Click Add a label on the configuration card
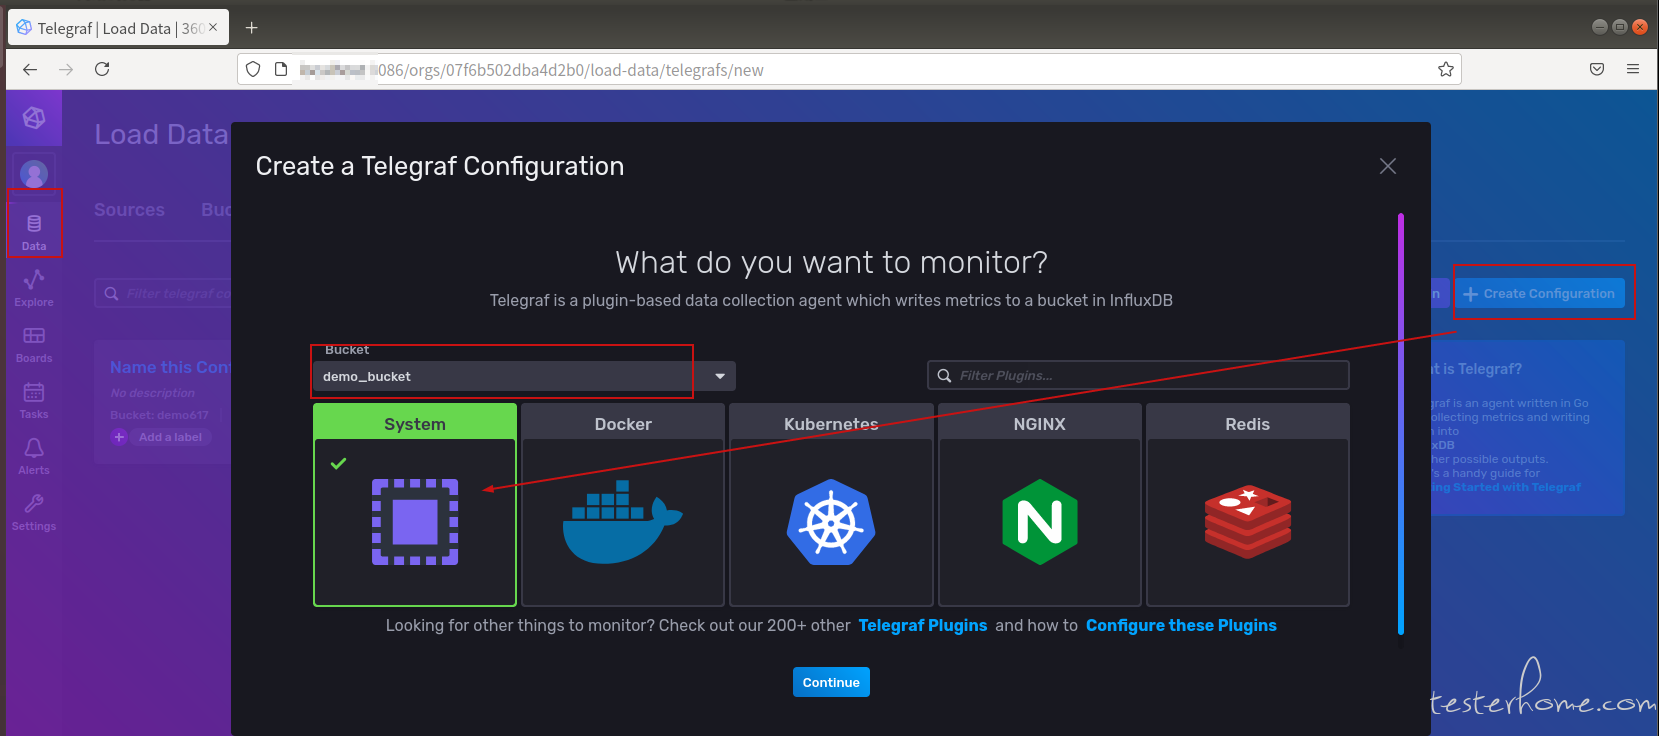This screenshot has width=1659, height=736. click(x=170, y=437)
